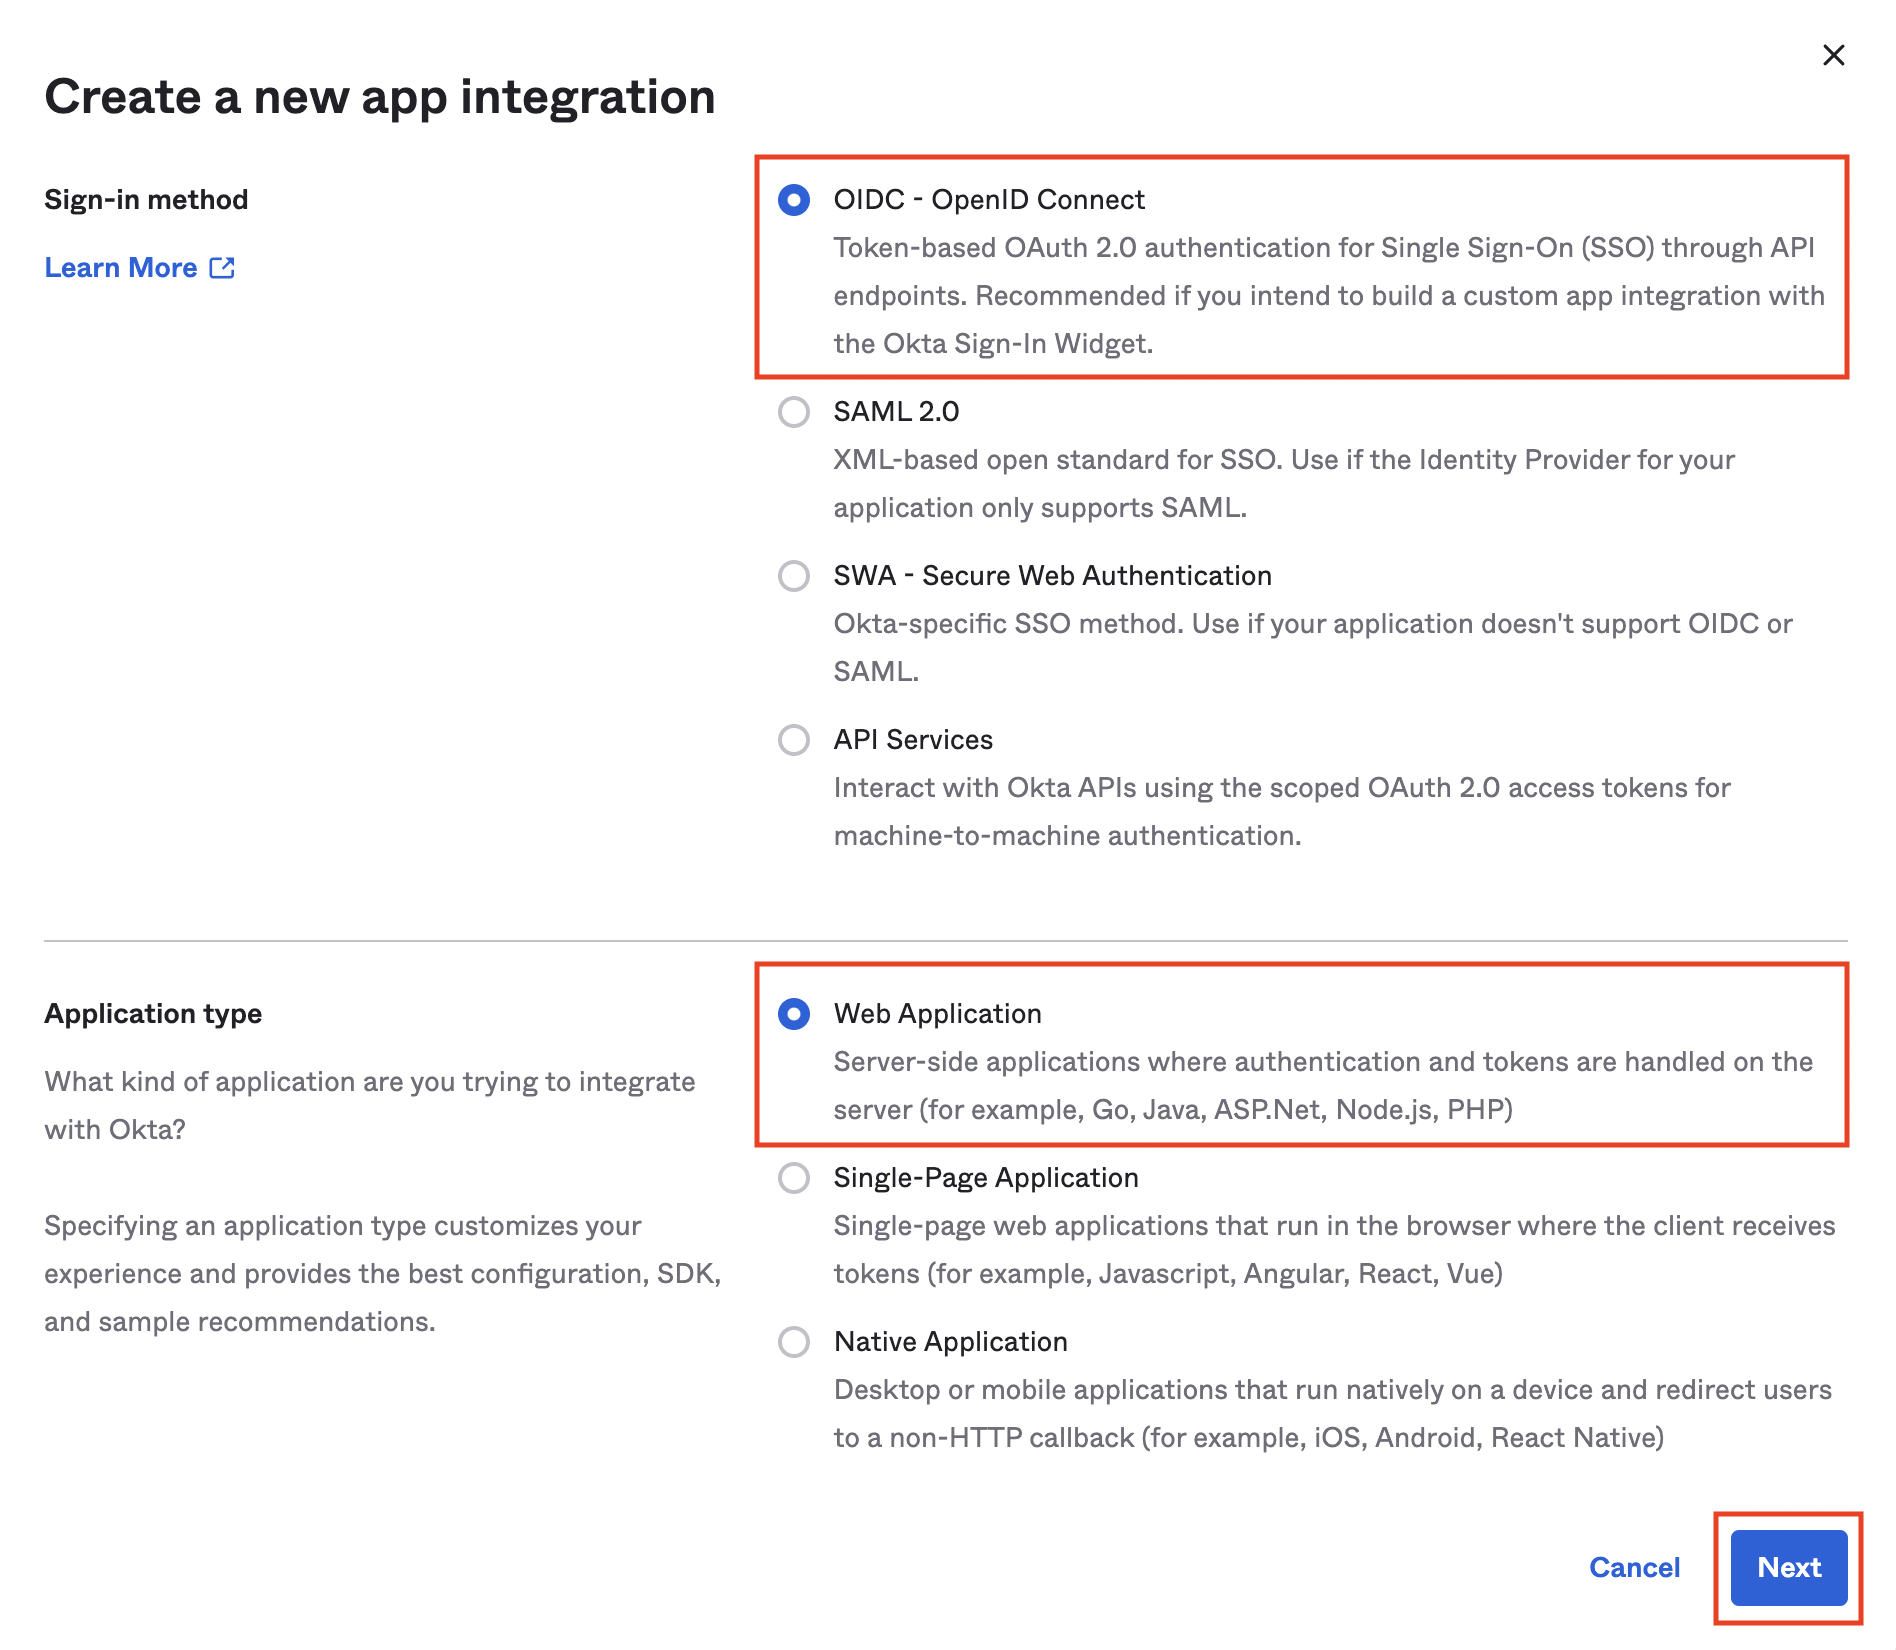The height and width of the screenshot is (1650, 1896).
Task: Select the OIDC OpenID Connect radio button
Action: click(795, 200)
